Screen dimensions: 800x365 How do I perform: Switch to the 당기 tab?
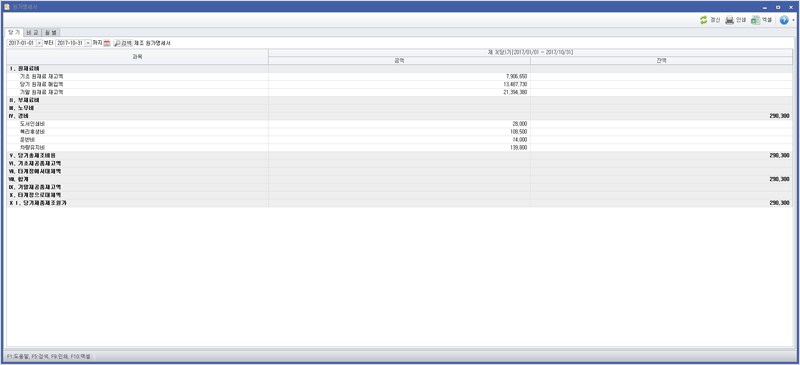(14, 32)
